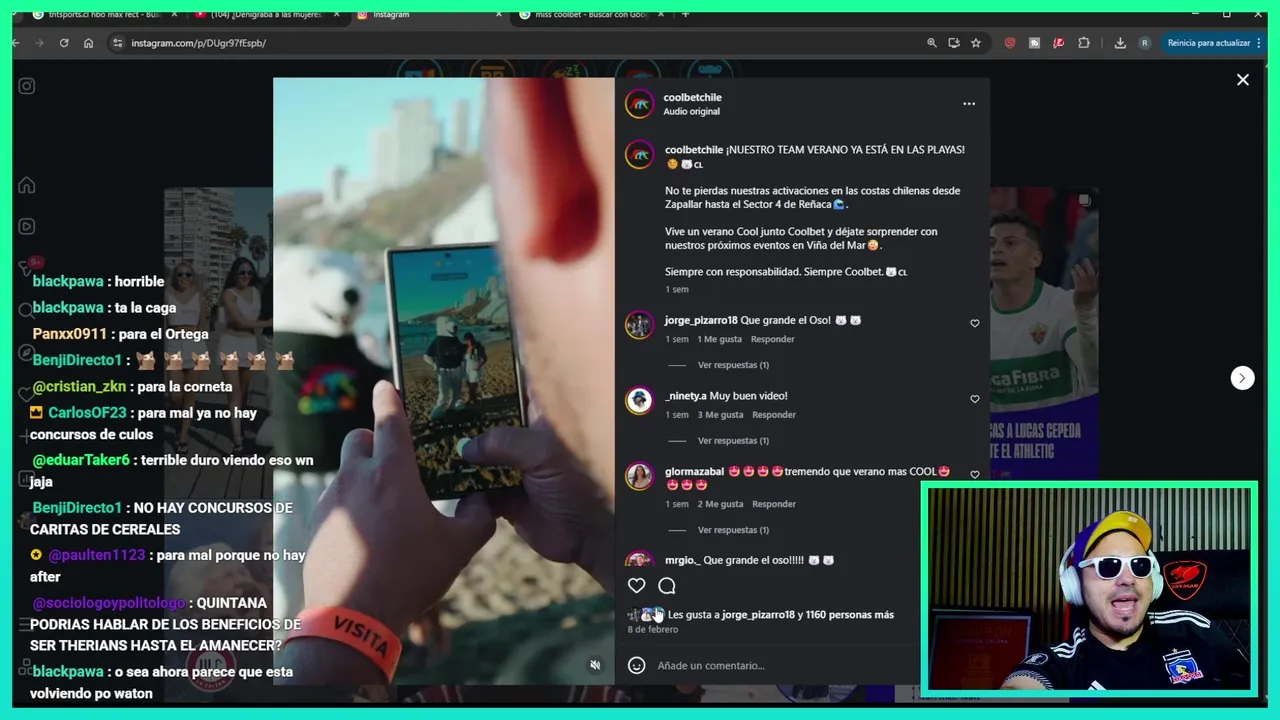
Task: Click chat message 'Panxx0911 : para el Ortega'
Action: pos(120,334)
